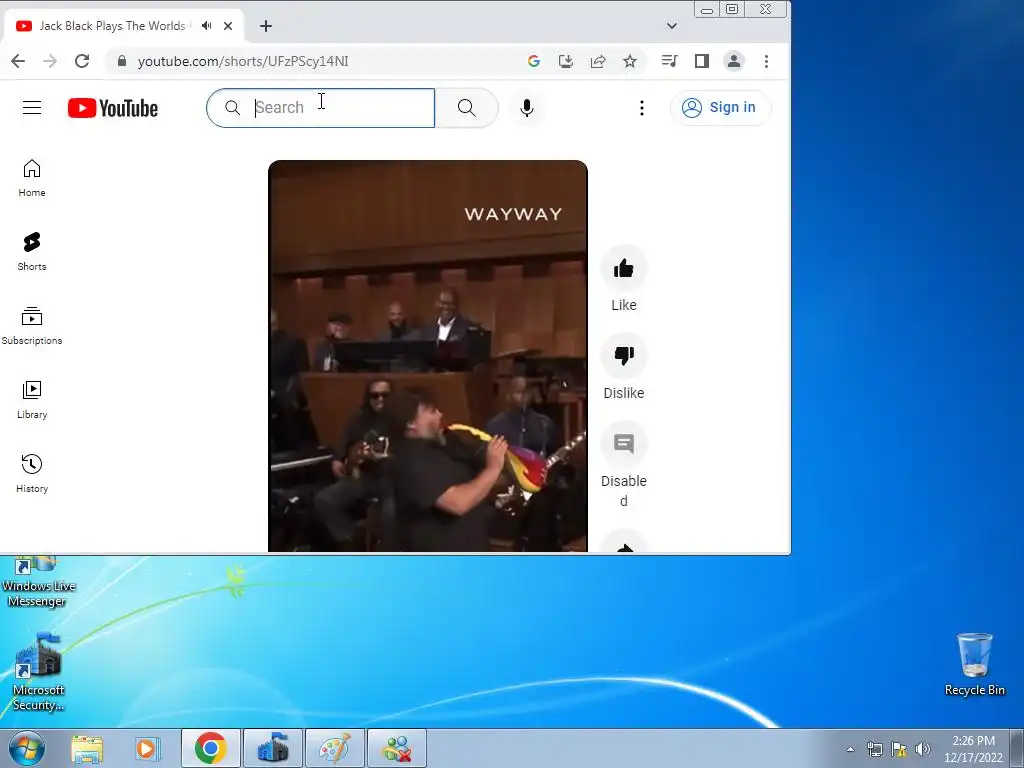Click Show desktop strip on taskbar
The width and height of the screenshot is (1024, 768).
[x=1017, y=748]
